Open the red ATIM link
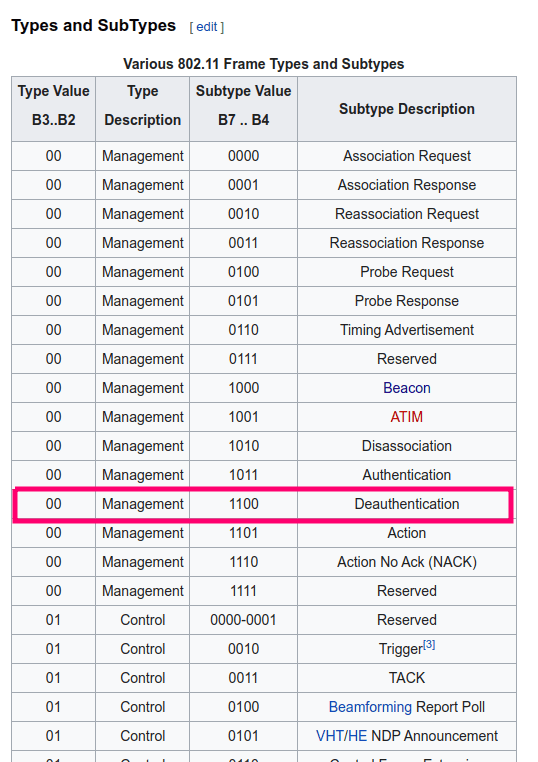538x762 pixels. click(x=407, y=417)
